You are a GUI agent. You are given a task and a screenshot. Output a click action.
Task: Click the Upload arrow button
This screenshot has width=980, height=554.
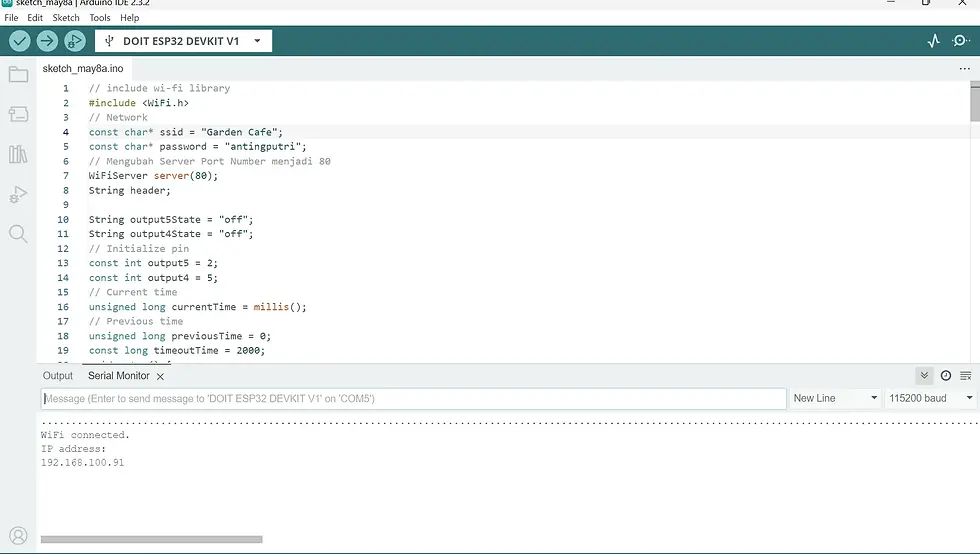pyautogui.click(x=47, y=41)
